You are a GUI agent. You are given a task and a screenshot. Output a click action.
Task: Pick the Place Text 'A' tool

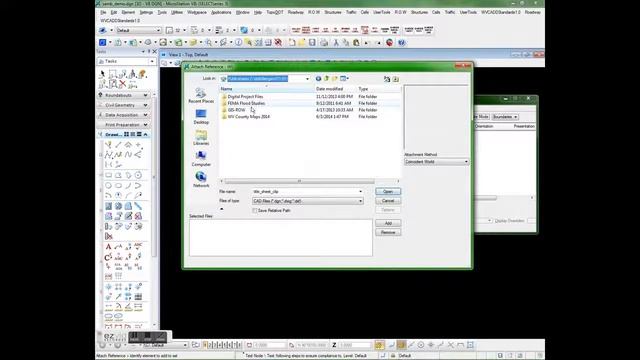pyautogui.click(x=108, y=247)
